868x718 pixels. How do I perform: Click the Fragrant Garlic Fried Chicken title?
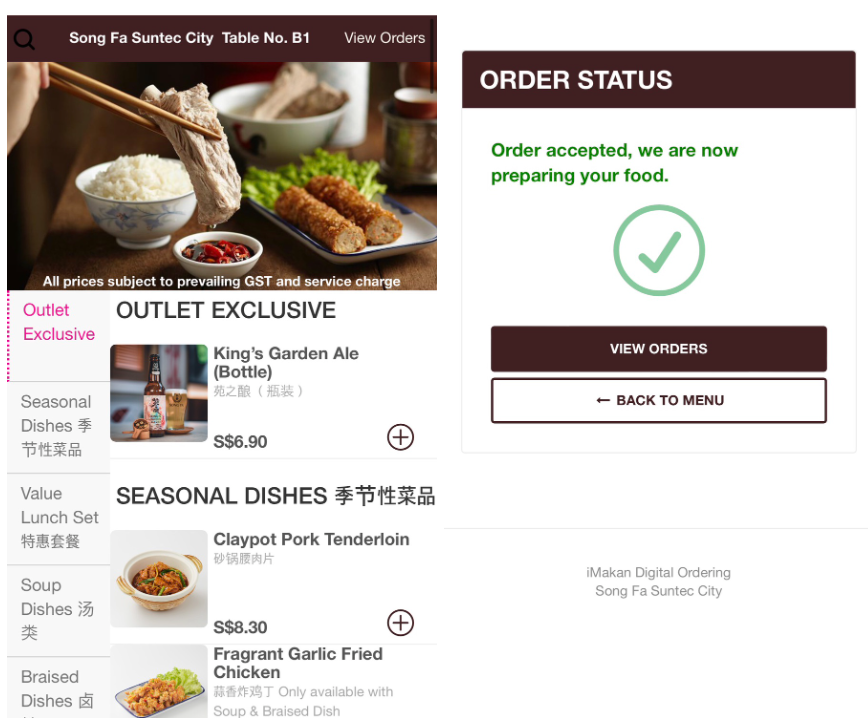298,663
